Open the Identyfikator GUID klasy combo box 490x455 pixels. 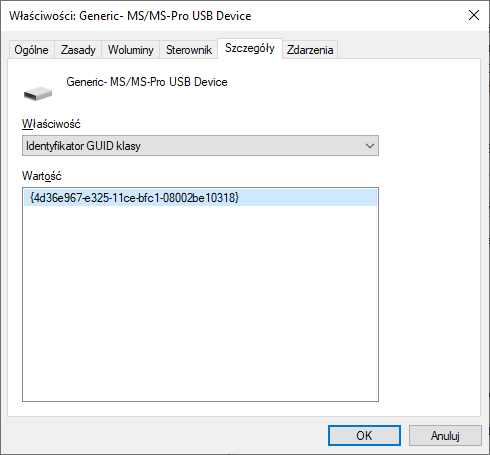pyautogui.click(x=200, y=146)
